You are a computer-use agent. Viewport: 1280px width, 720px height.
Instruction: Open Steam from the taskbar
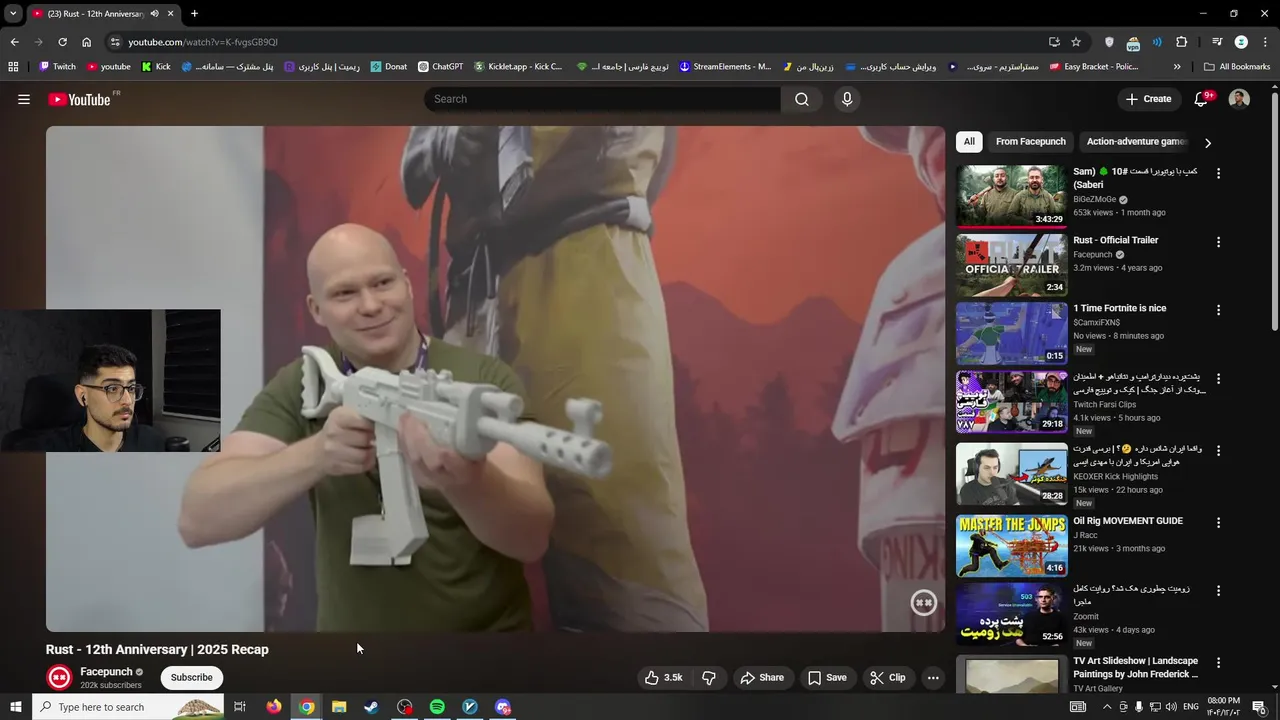(x=371, y=707)
